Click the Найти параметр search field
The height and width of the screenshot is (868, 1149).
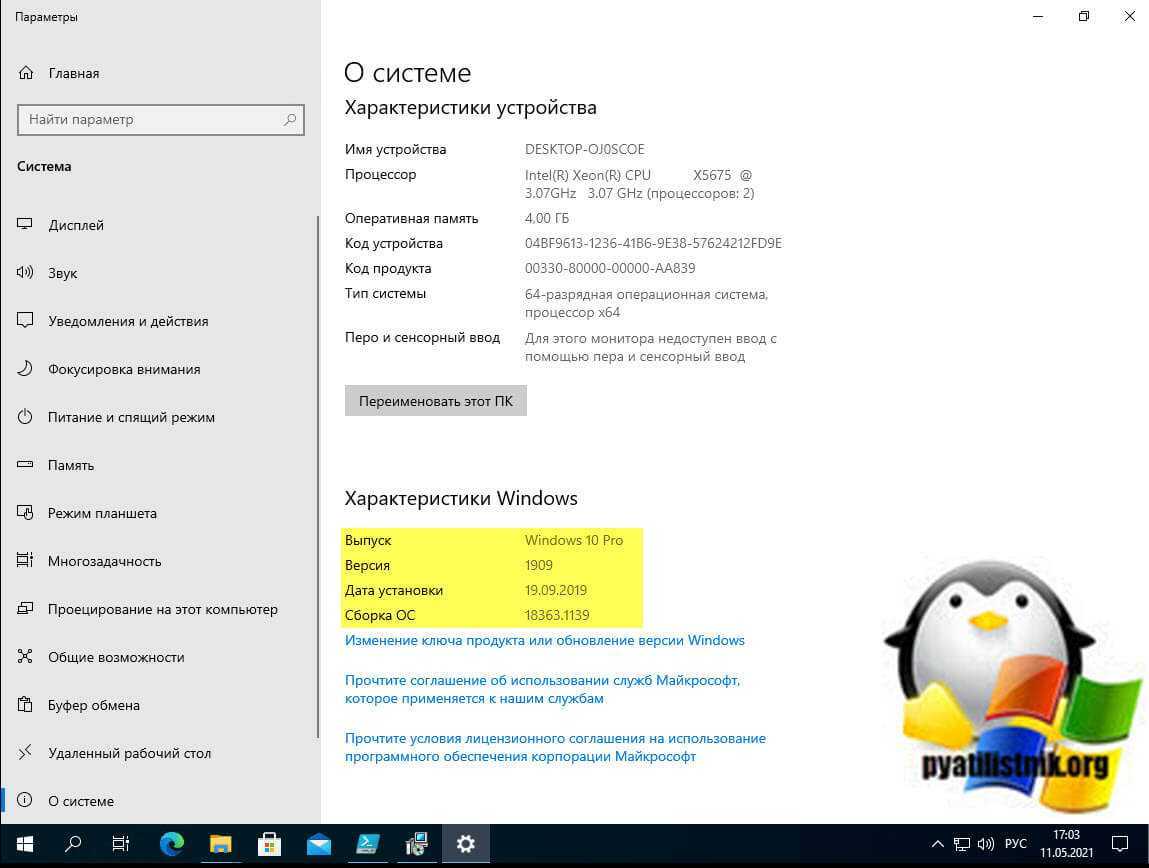pyautogui.click(x=150, y=120)
